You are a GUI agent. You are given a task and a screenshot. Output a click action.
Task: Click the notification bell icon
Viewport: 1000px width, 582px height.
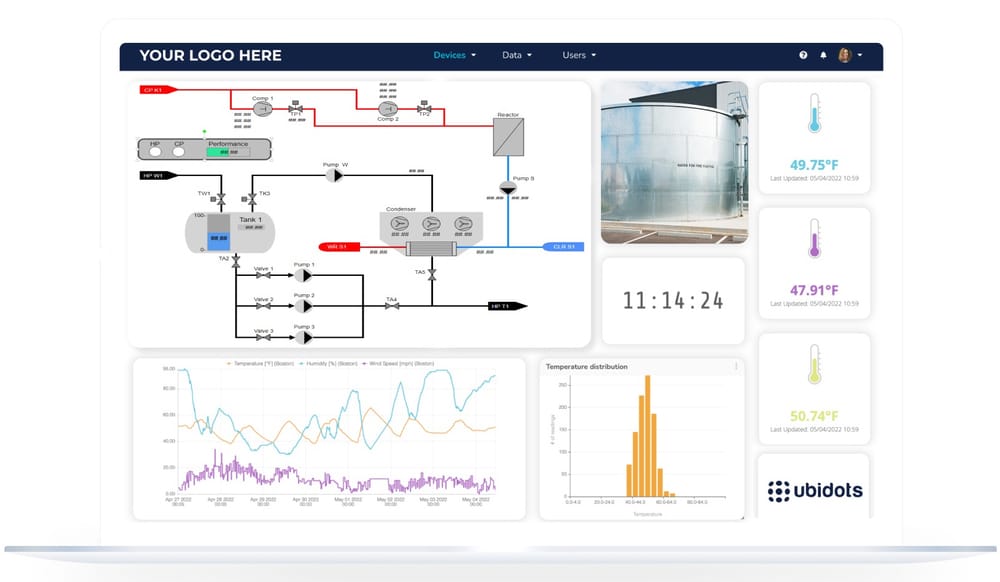click(x=823, y=55)
